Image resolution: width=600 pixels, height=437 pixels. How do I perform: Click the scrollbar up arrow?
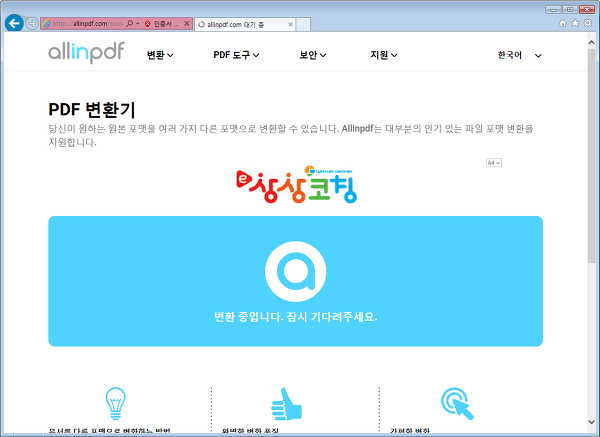(591, 42)
